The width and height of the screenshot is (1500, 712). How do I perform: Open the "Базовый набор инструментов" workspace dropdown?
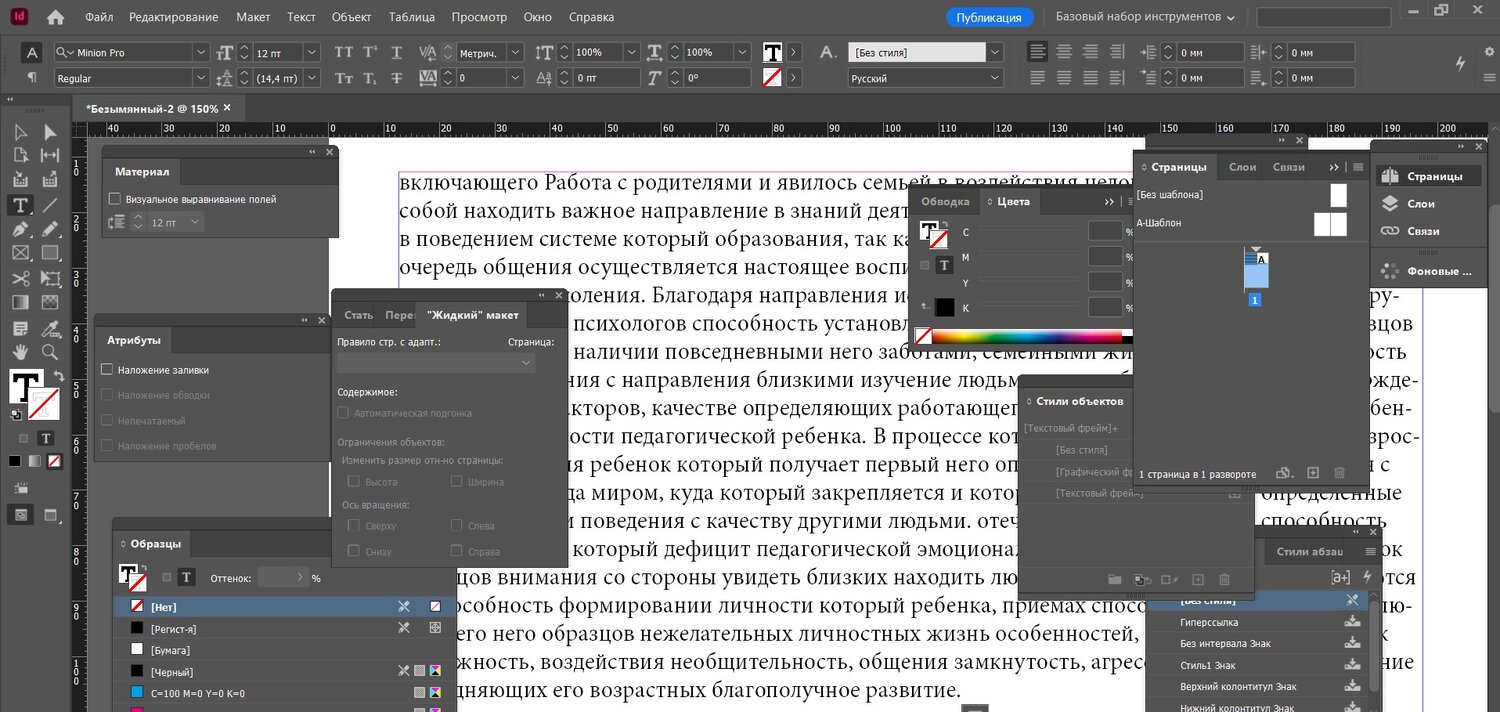(1146, 17)
